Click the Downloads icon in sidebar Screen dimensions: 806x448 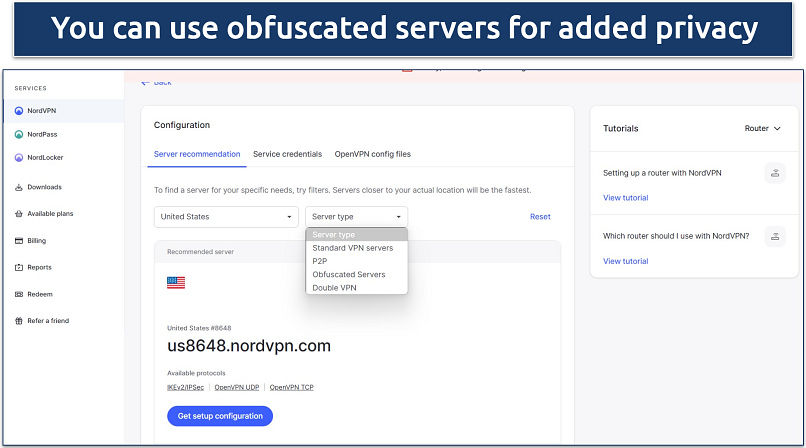19,187
